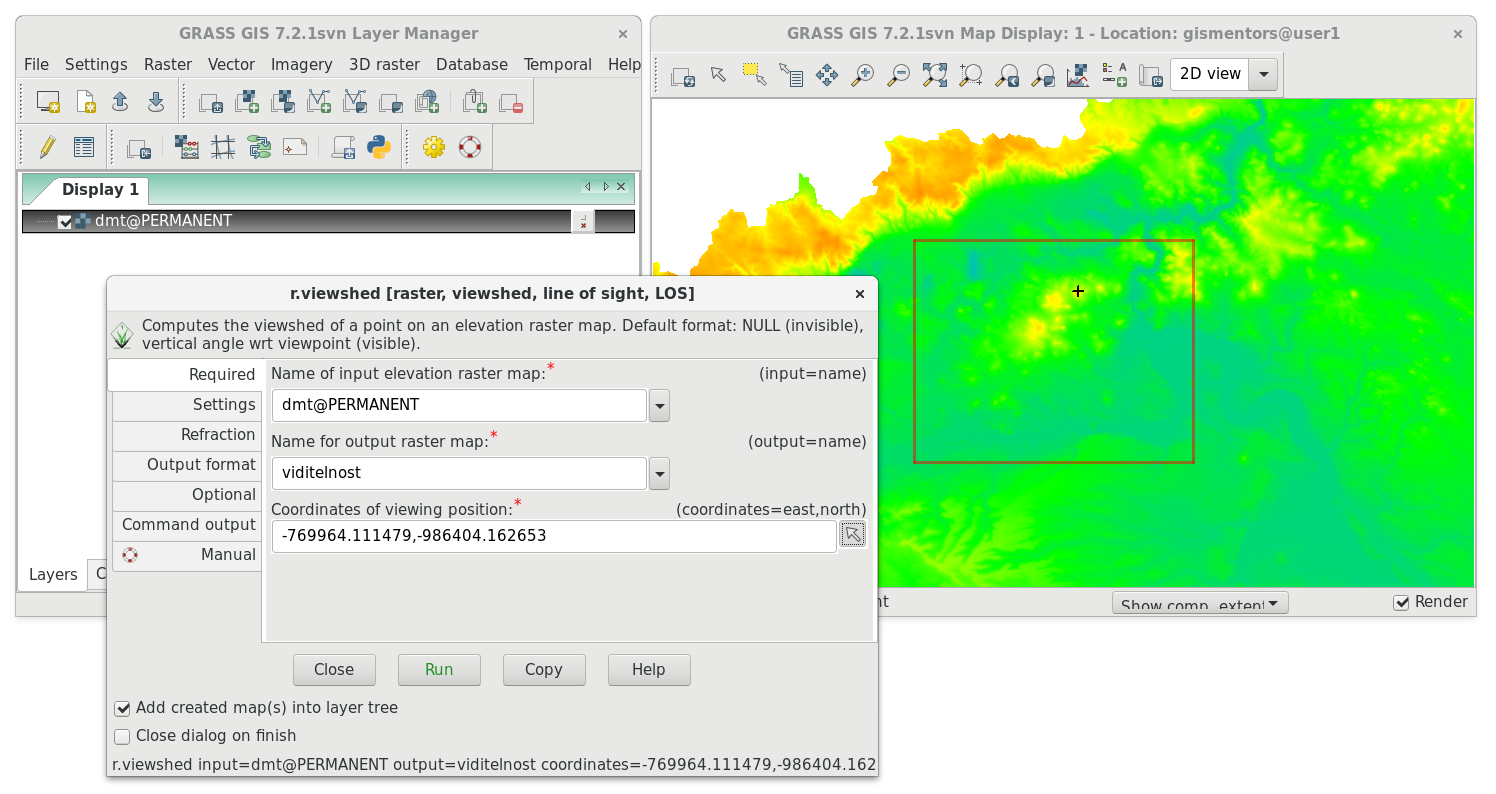Screen dimensions: 1496x794
Task: Toggle Add created map(s) into layer tree
Action: 122,708
